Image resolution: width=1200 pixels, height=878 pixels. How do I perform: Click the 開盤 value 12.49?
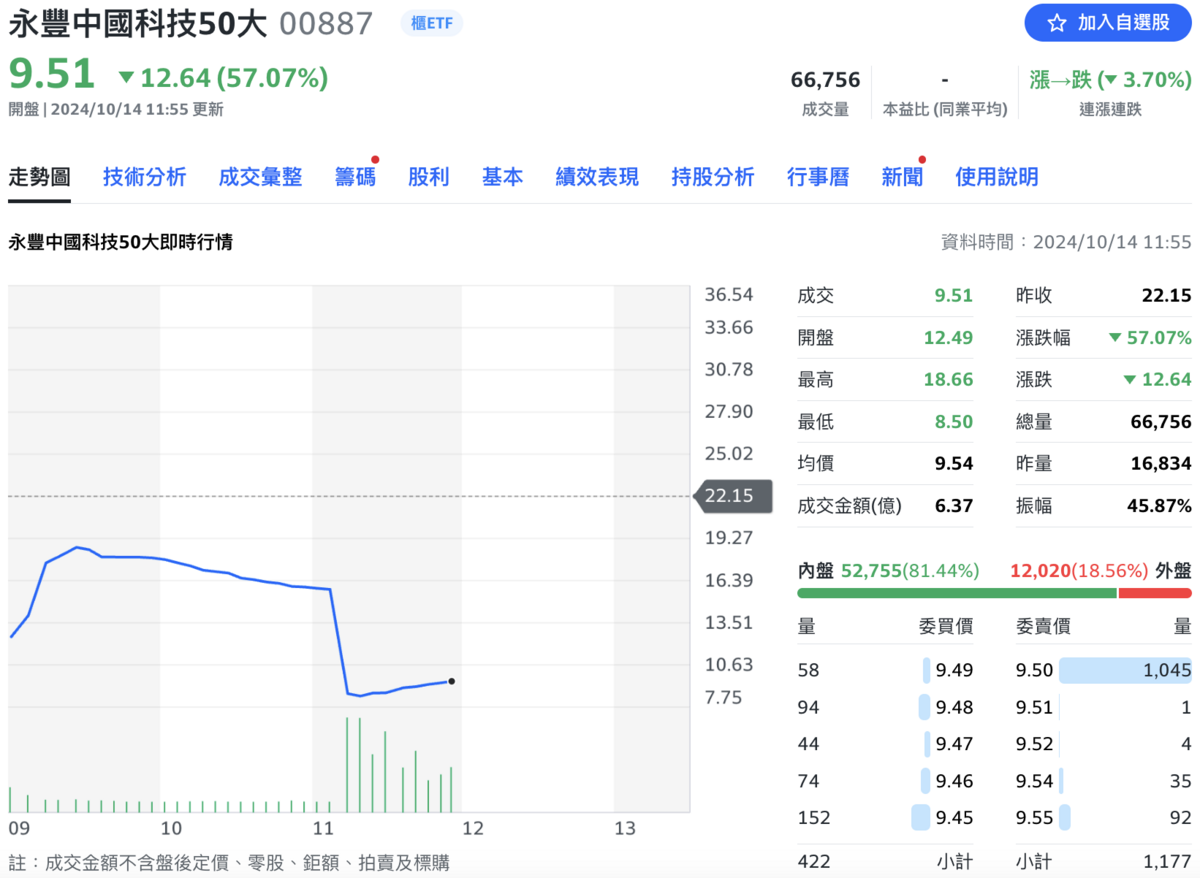click(x=948, y=338)
